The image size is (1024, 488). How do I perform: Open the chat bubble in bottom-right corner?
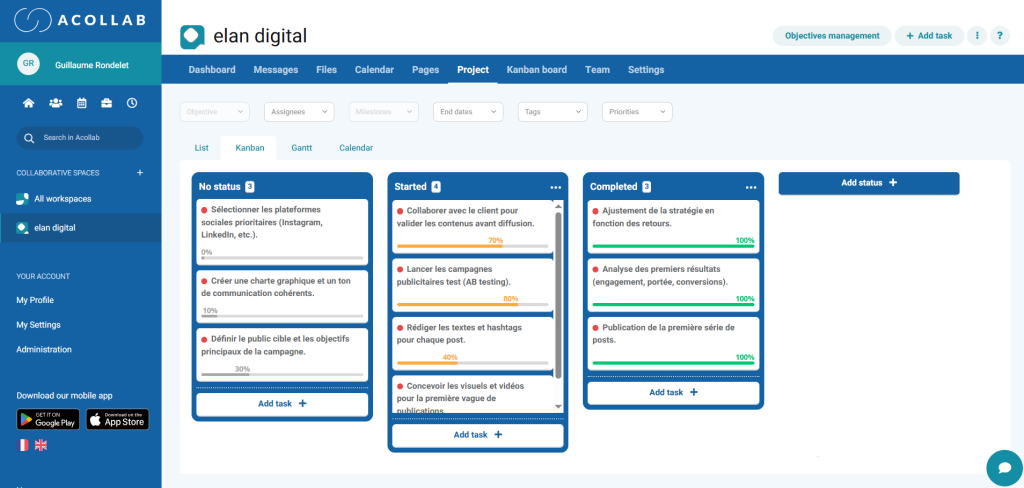[1003, 467]
